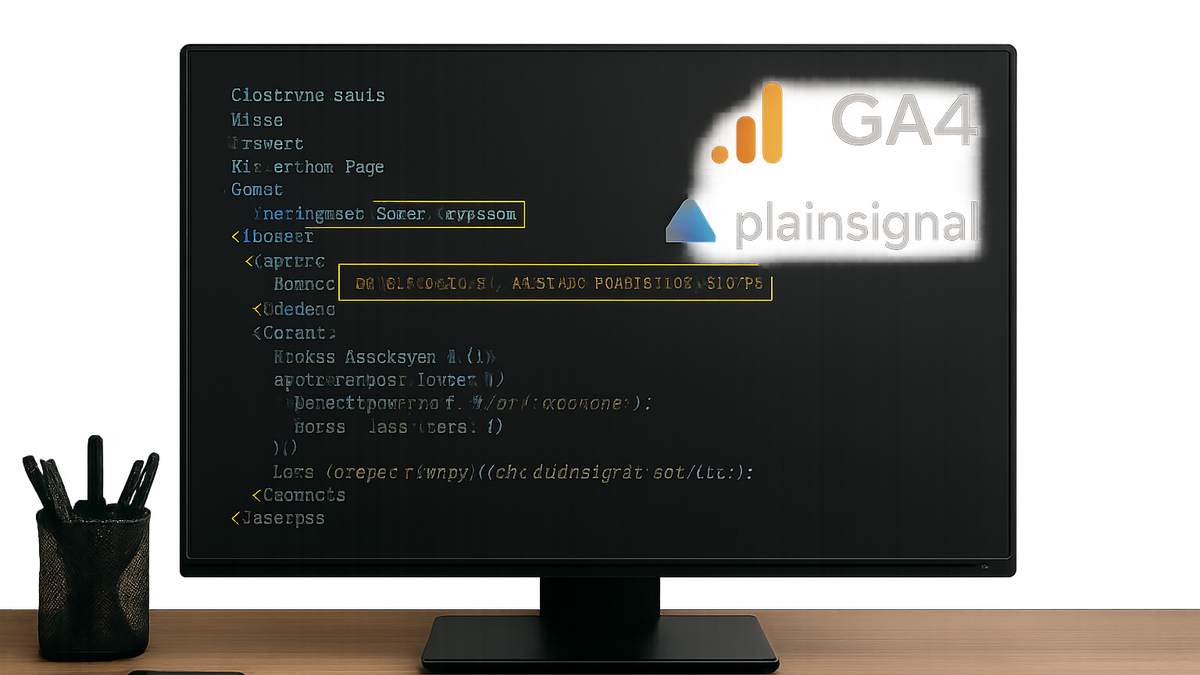1200x675 pixels.
Task: Click the code line ending in "Page"
Action: (308, 167)
